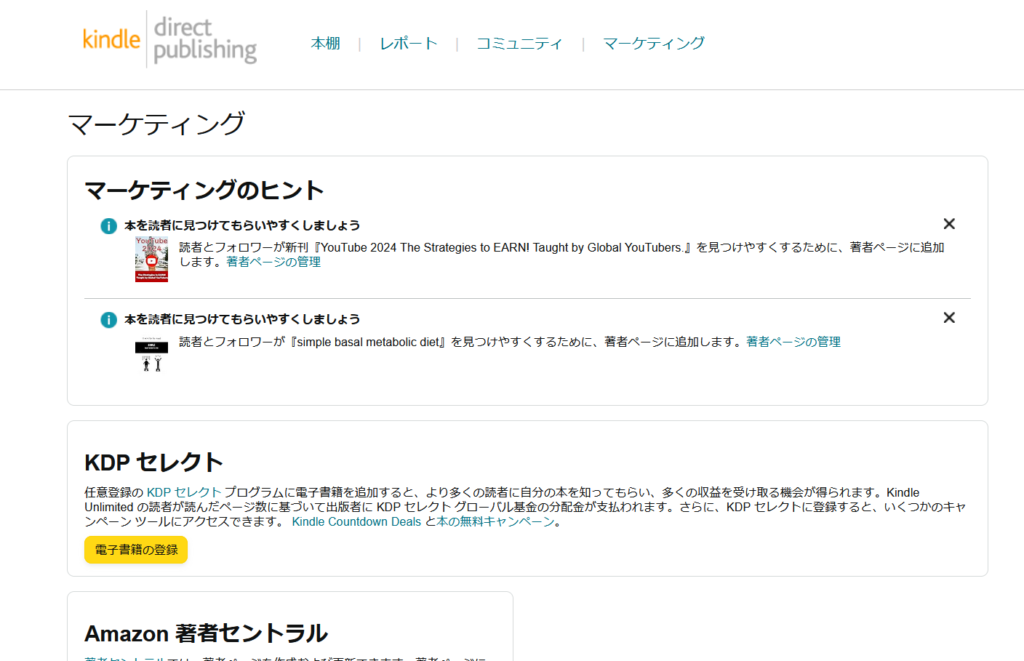Select マーケティング in the top navigation
1024x661 pixels.
click(653, 43)
